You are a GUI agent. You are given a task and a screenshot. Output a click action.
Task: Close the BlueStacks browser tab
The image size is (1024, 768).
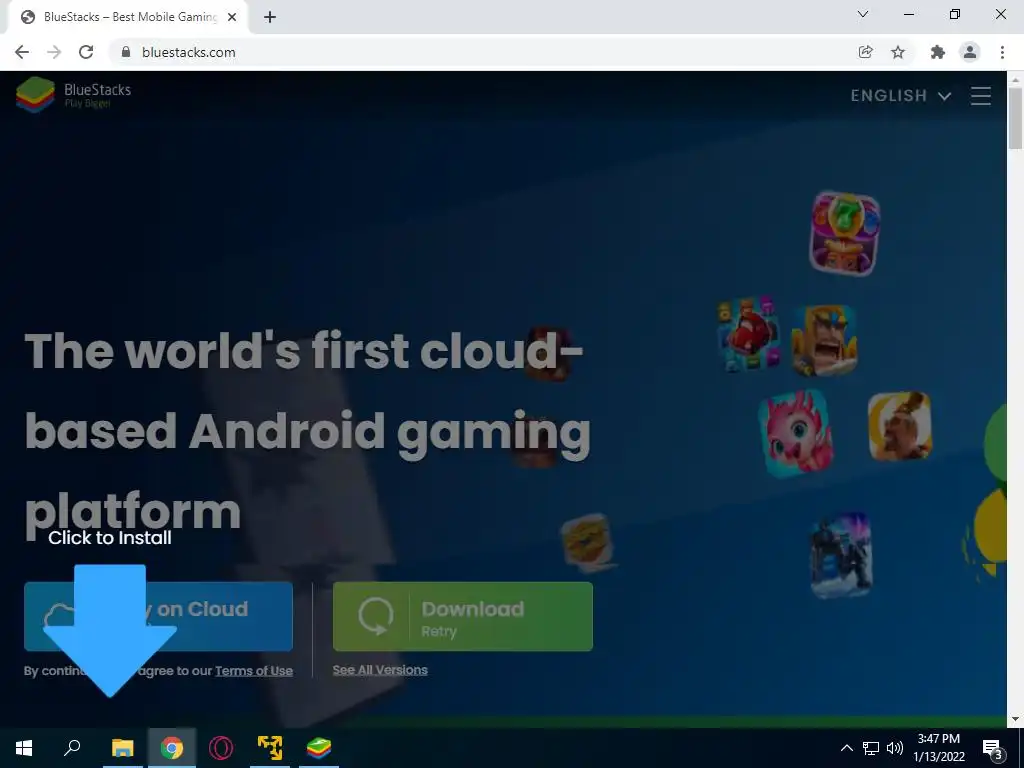pos(232,17)
